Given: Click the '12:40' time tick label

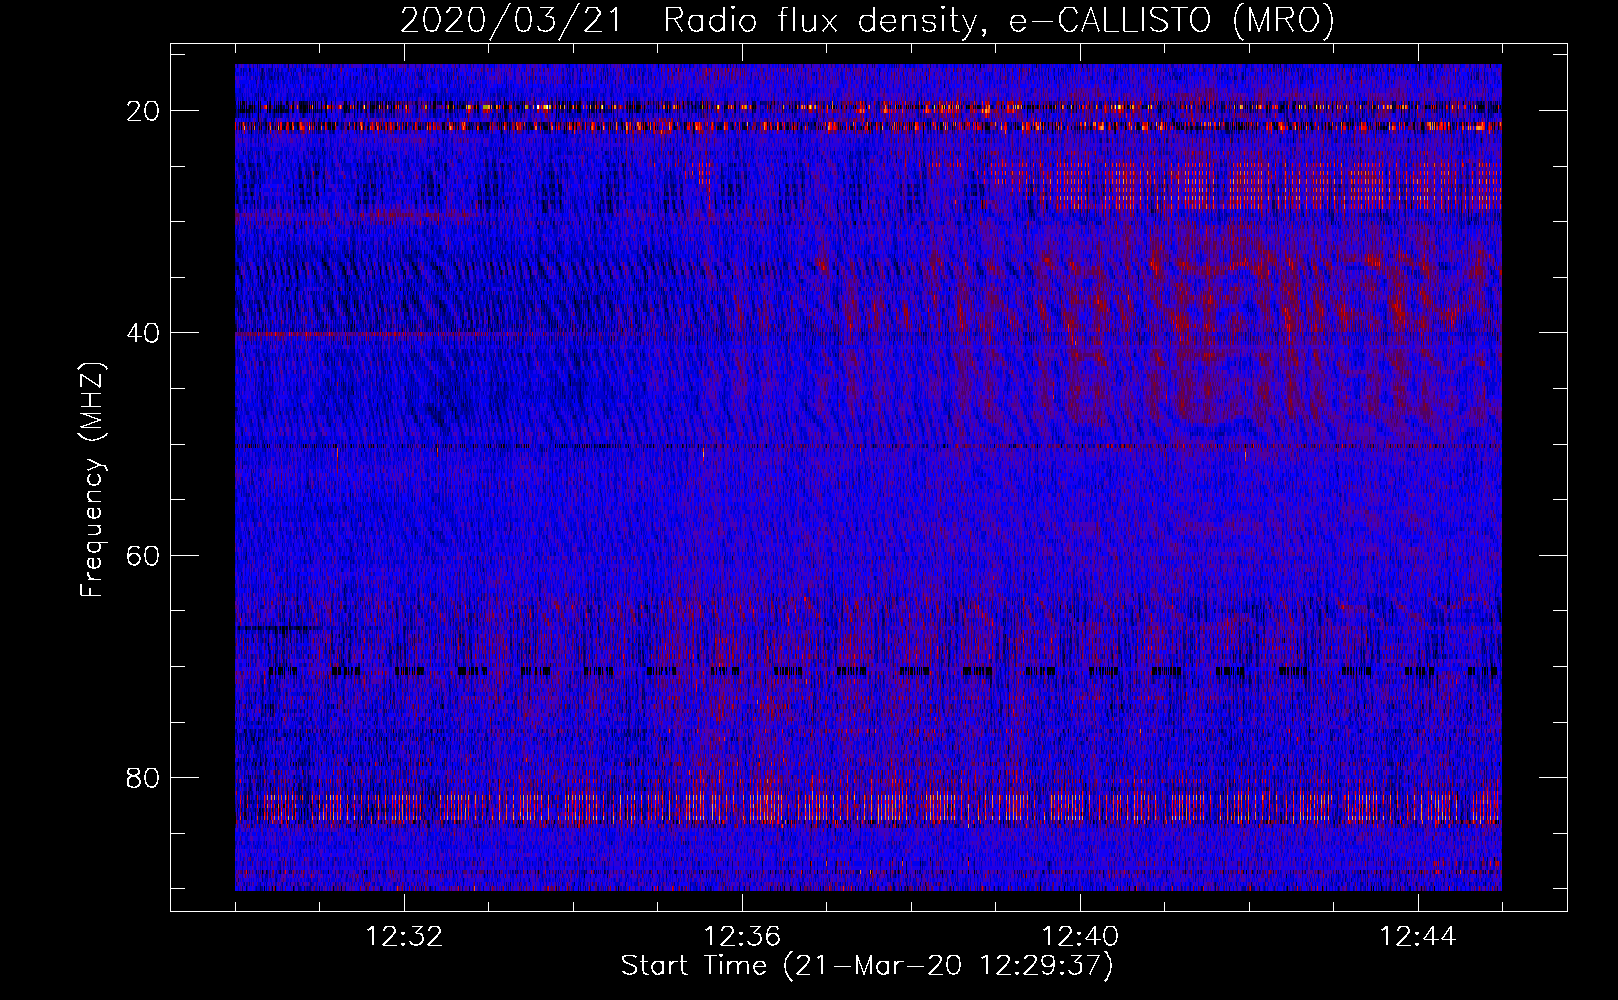Looking at the screenshot, I should click(1080, 937).
